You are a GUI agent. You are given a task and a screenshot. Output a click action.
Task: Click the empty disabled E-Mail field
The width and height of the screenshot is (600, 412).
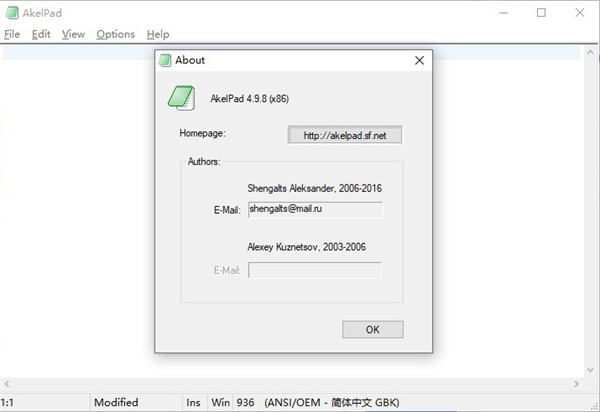pyautogui.click(x=315, y=270)
